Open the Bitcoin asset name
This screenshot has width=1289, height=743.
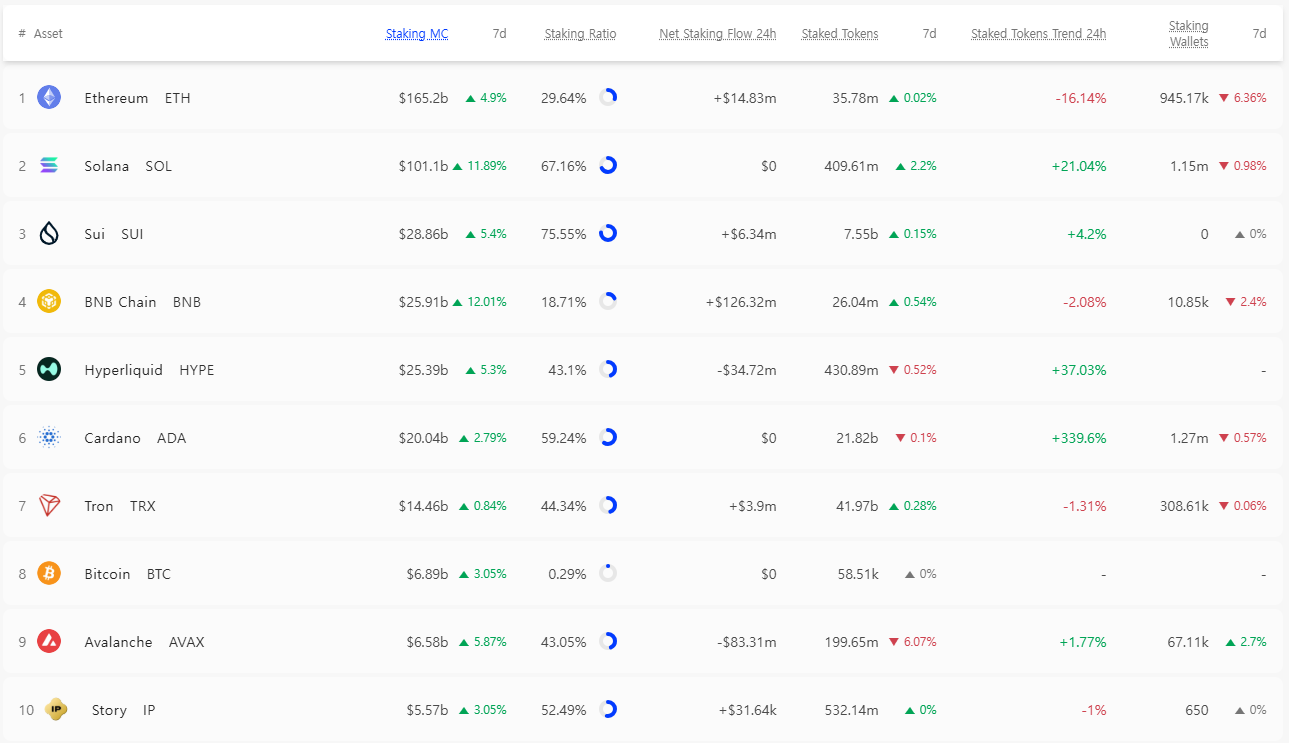tap(108, 574)
